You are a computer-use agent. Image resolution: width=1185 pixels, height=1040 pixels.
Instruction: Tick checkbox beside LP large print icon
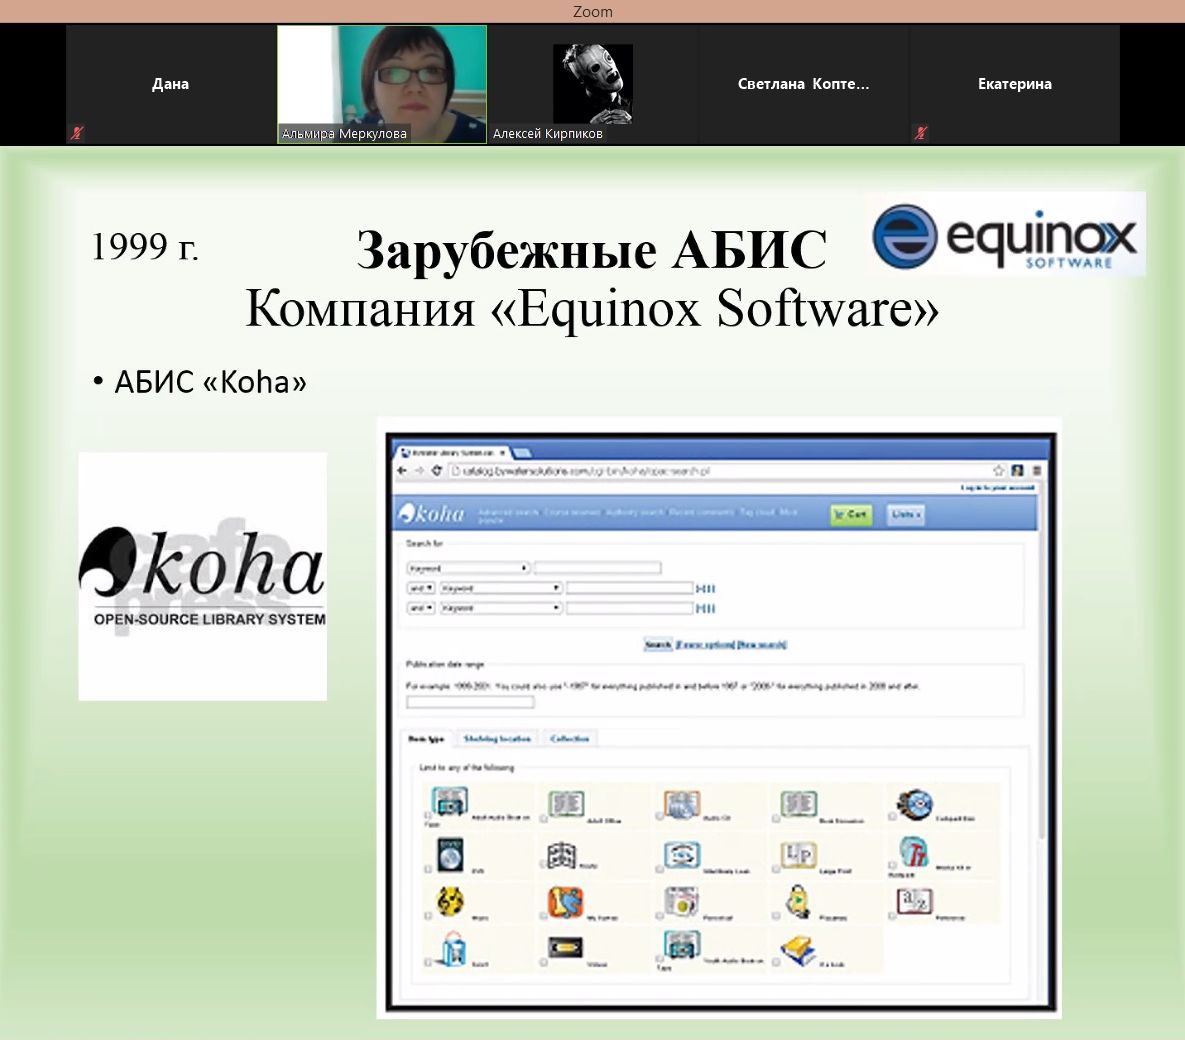coord(776,870)
